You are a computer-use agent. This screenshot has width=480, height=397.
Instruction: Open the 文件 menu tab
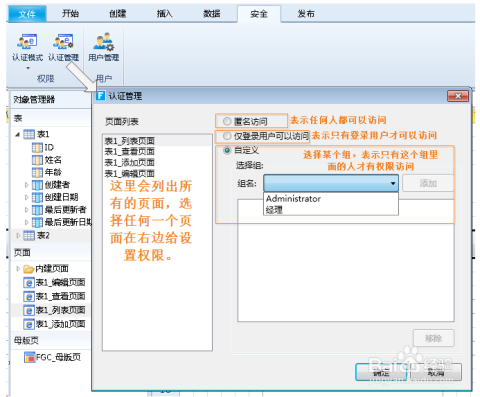coord(27,14)
